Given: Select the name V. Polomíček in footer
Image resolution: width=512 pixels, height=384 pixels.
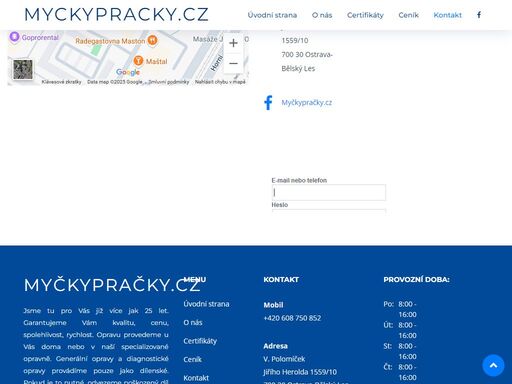Looking at the screenshot, I should tap(284, 359).
